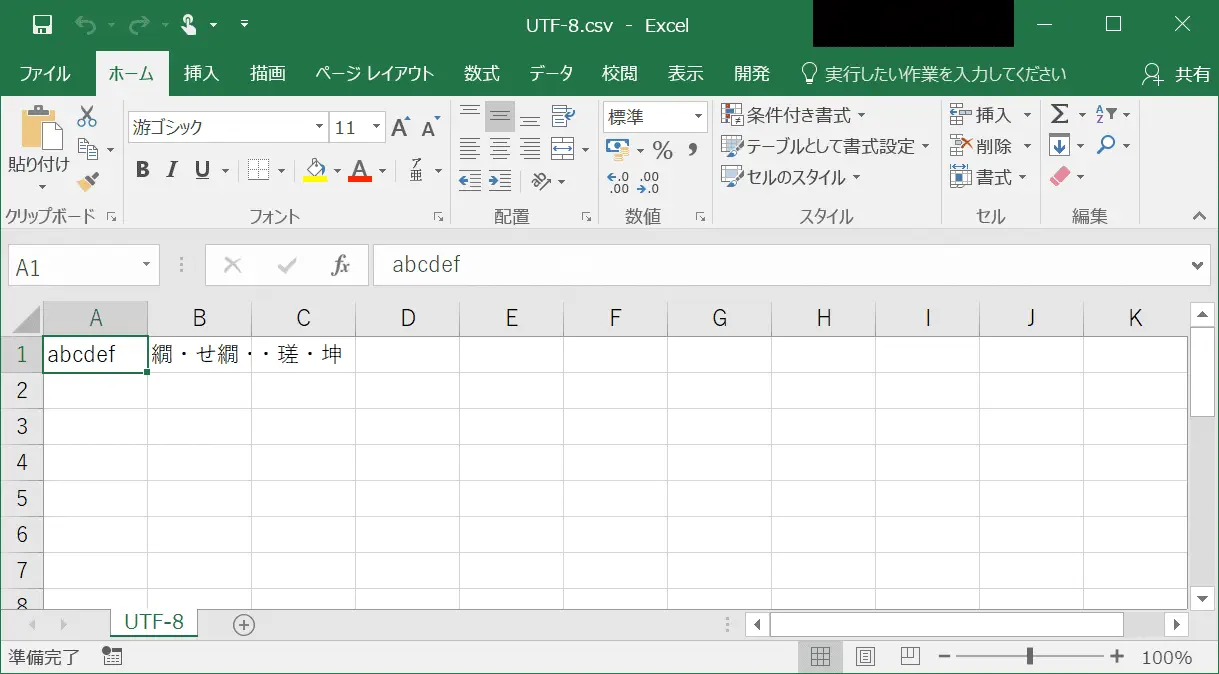
Task: Toggle Bold formatting
Action: [142, 170]
